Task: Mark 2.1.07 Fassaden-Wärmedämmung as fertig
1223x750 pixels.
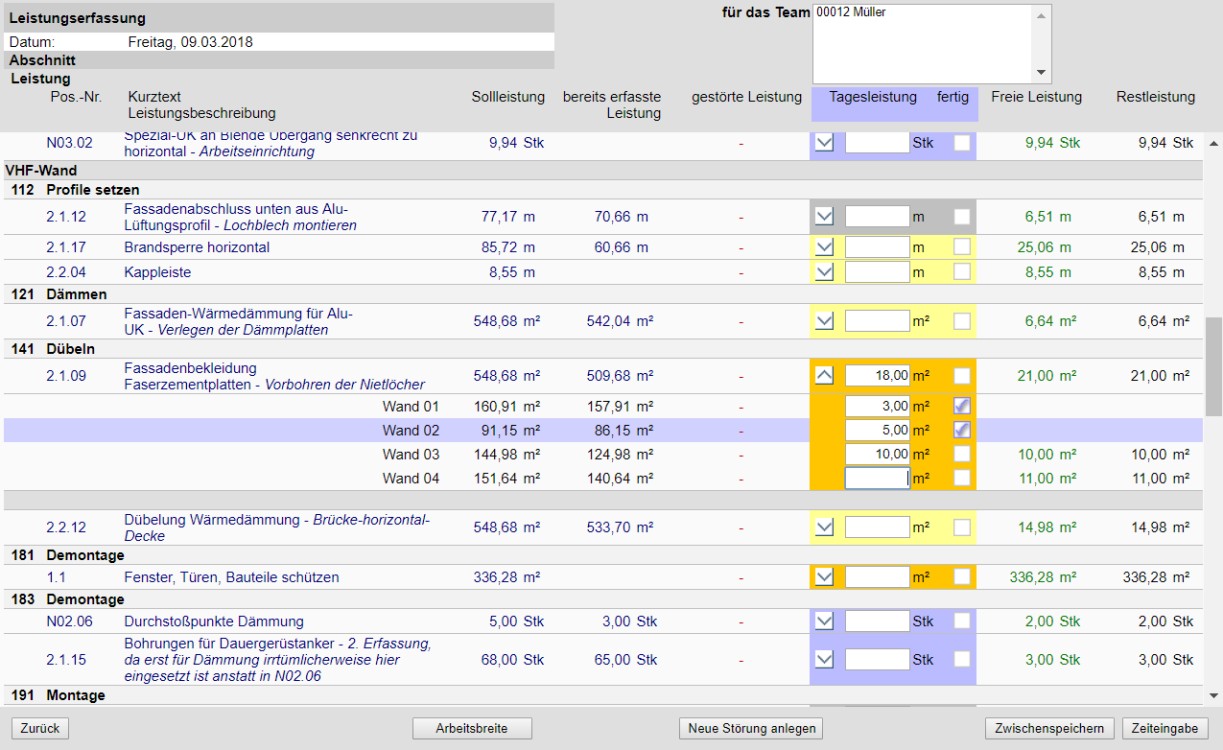Action: point(962,321)
